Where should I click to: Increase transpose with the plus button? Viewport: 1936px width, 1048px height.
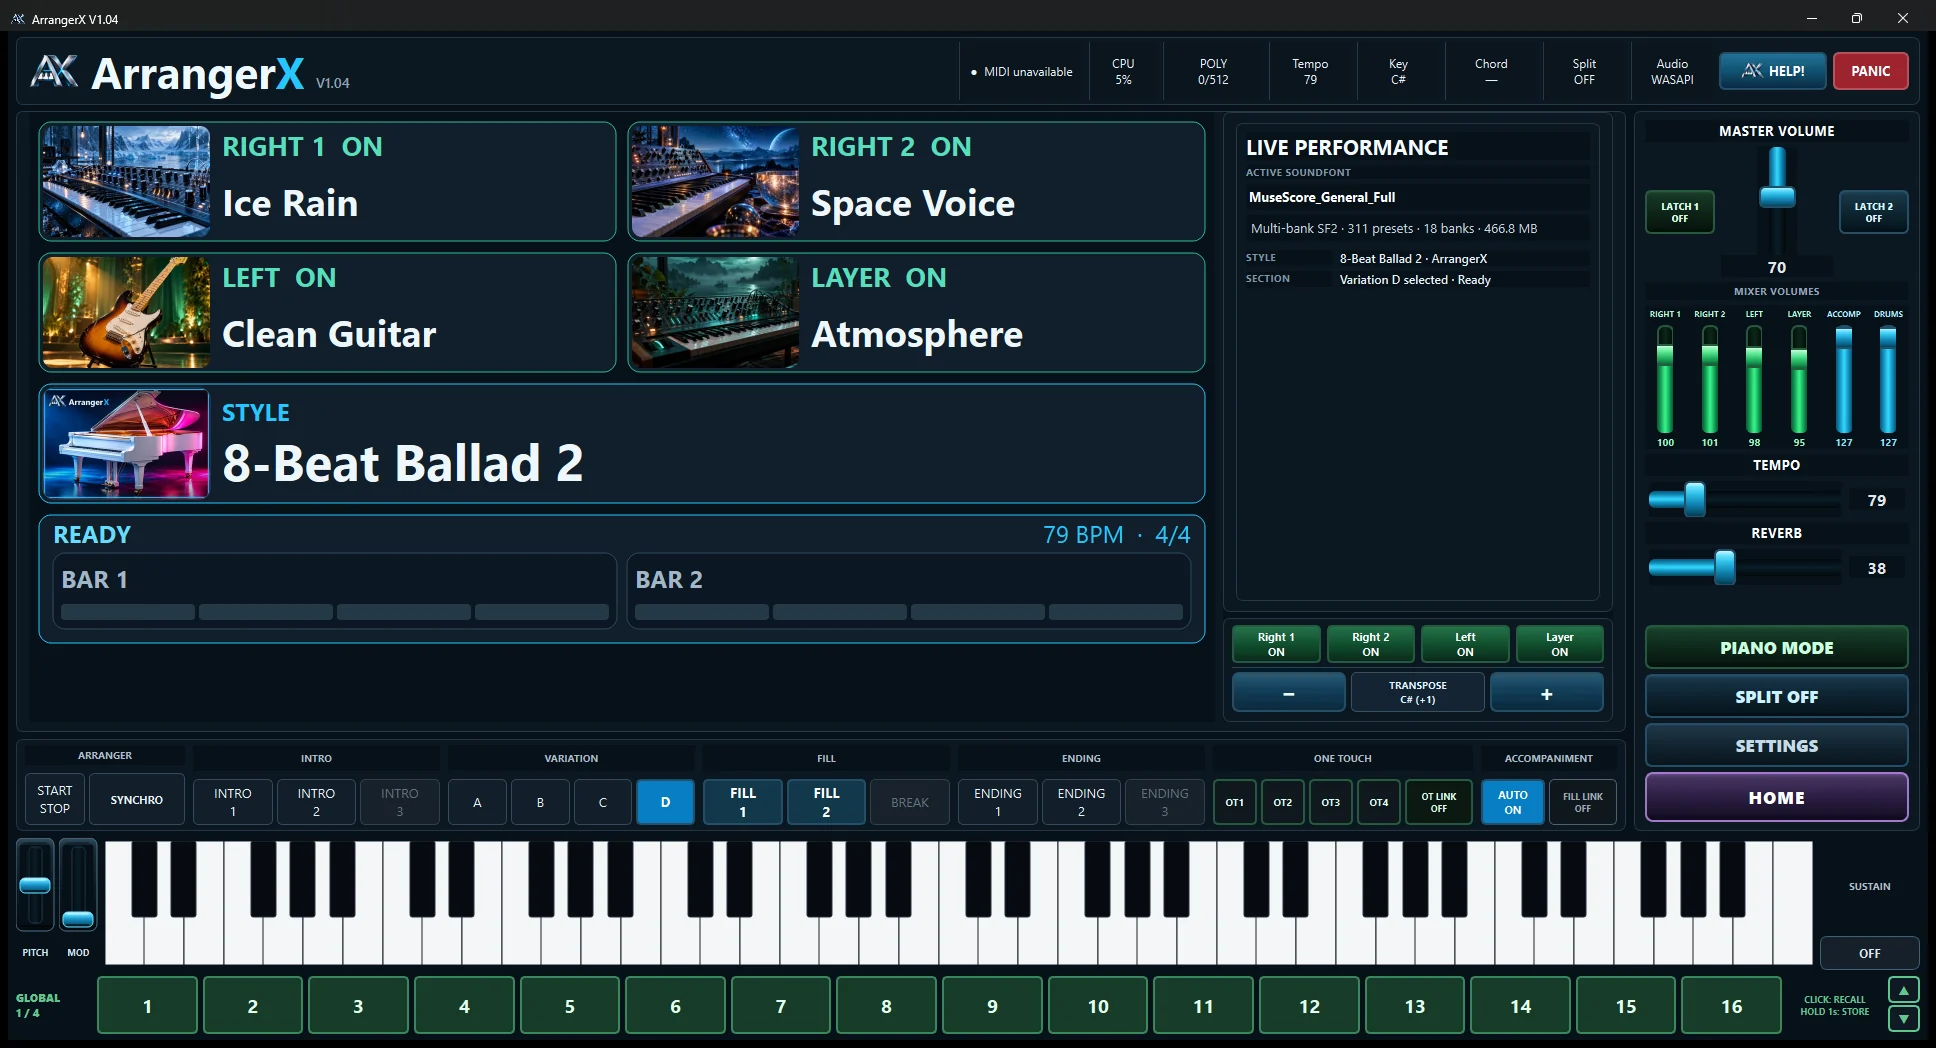1546,692
